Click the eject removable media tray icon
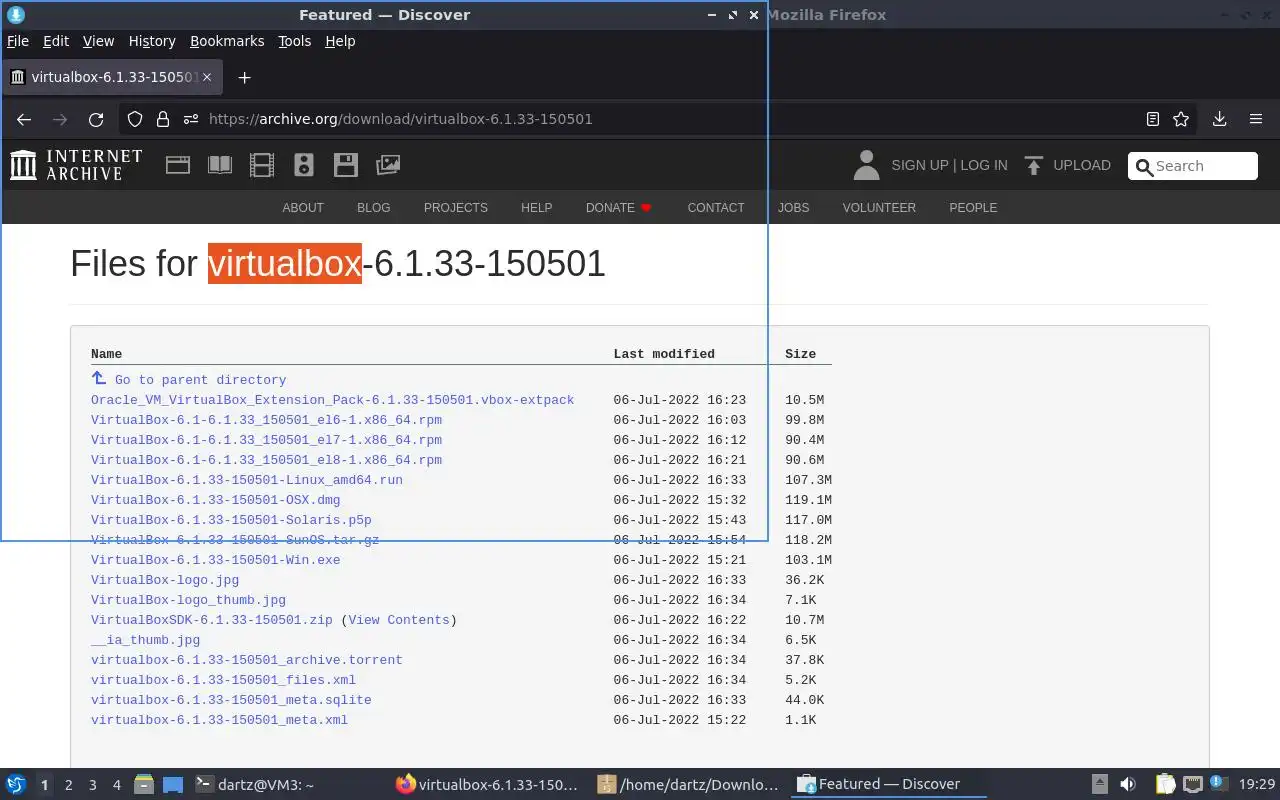The width and height of the screenshot is (1280, 800). click(1099, 784)
